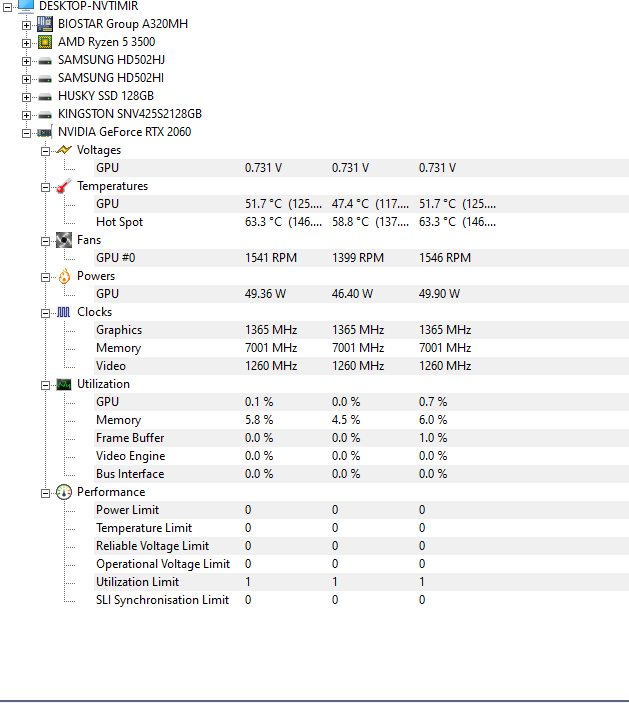Expand the HUSKY SSD 128GB node

tap(26, 97)
